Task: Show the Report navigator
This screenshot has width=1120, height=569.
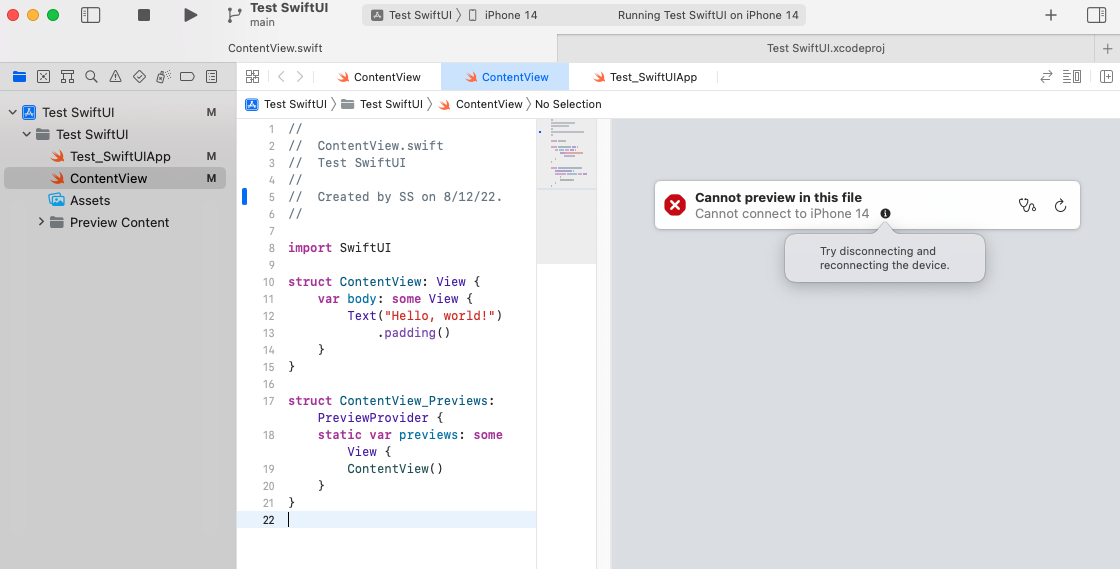Action: (x=211, y=76)
